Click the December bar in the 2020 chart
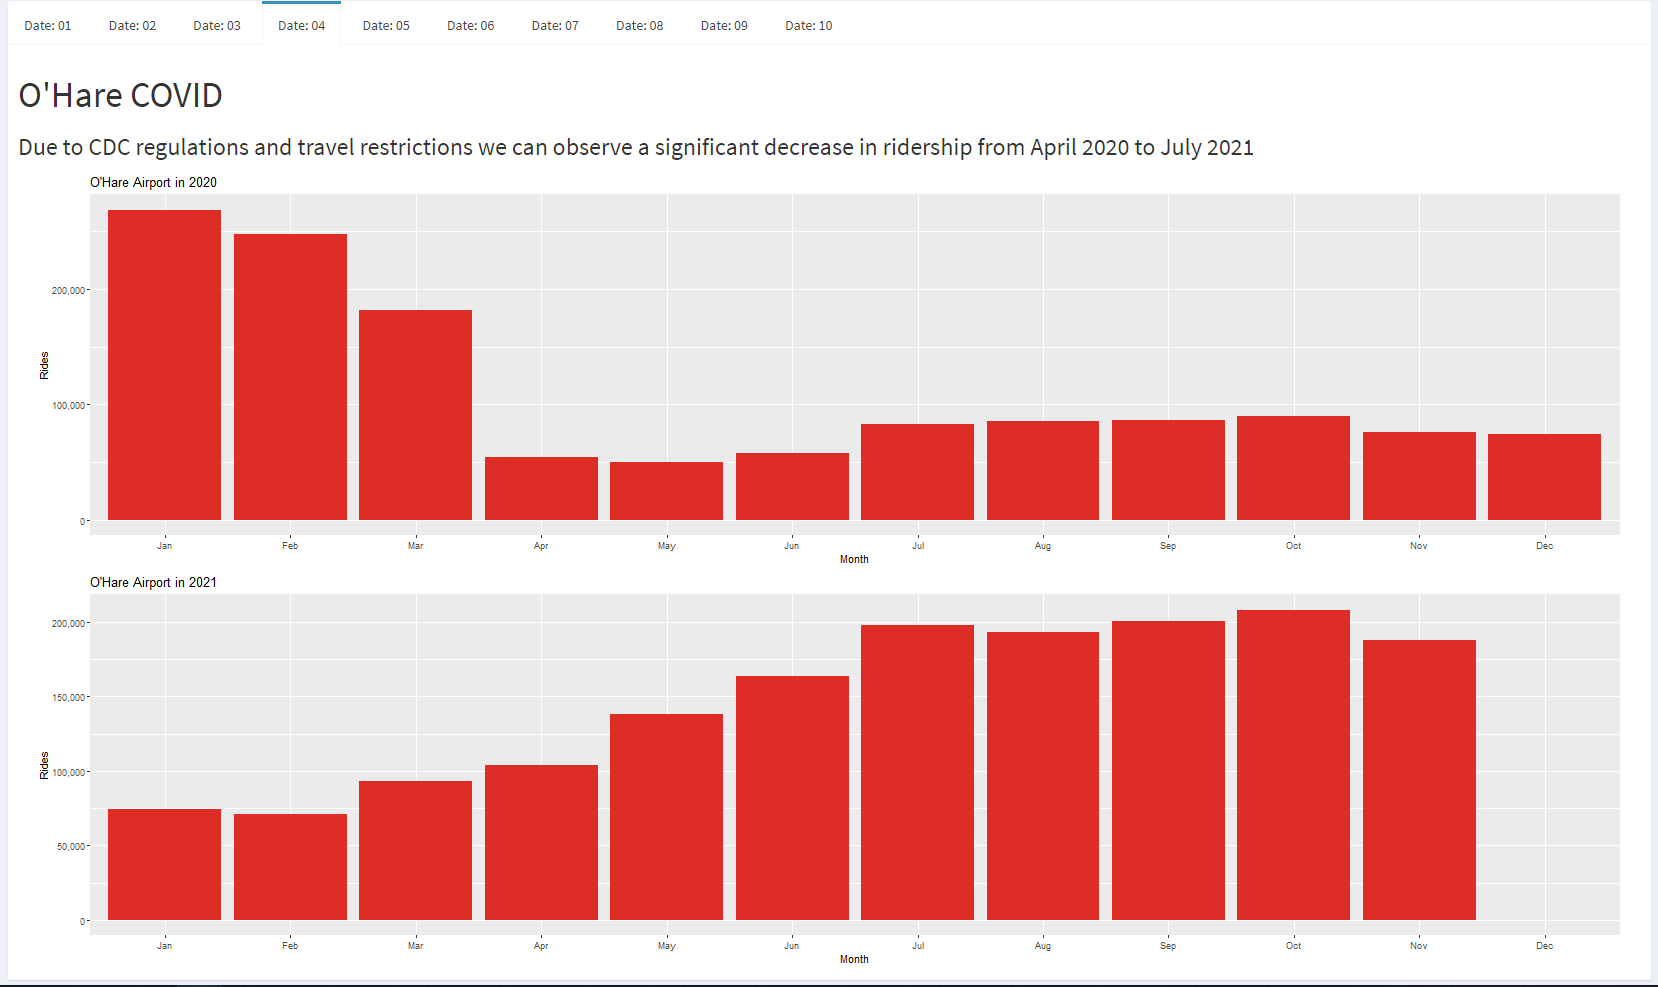 pos(1544,477)
